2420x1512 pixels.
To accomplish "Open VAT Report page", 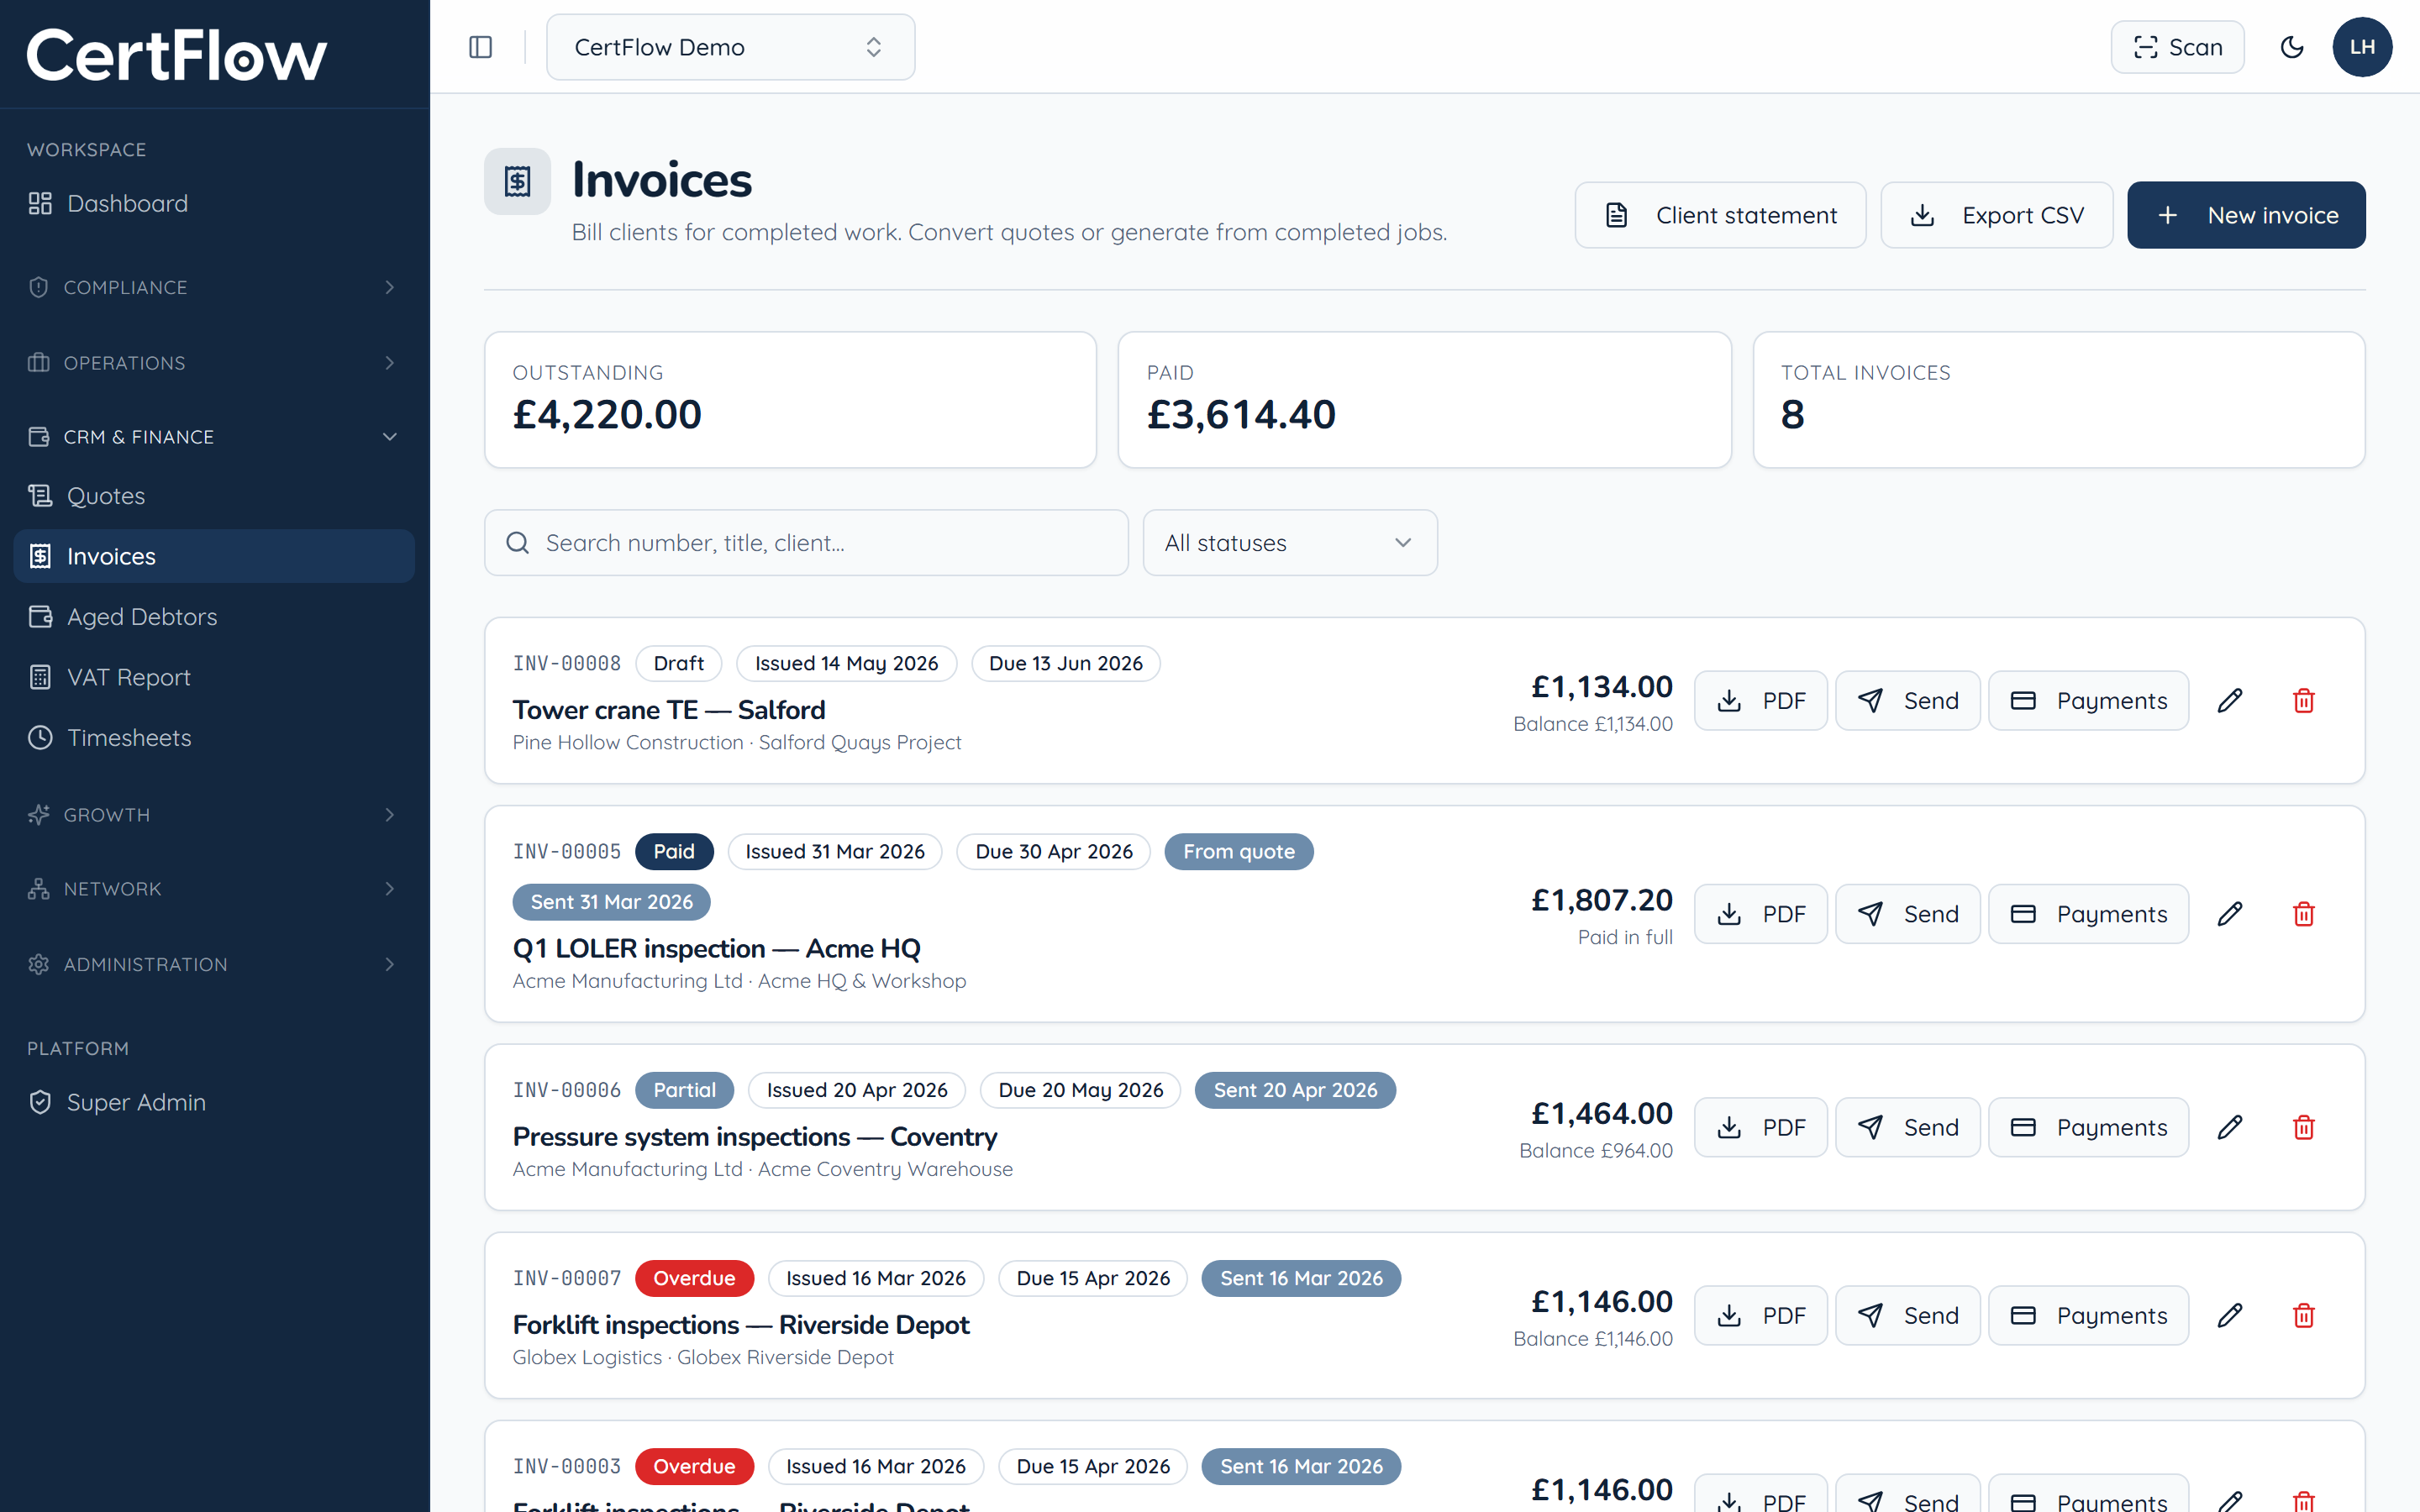I will pyautogui.click(x=214, y=677).
